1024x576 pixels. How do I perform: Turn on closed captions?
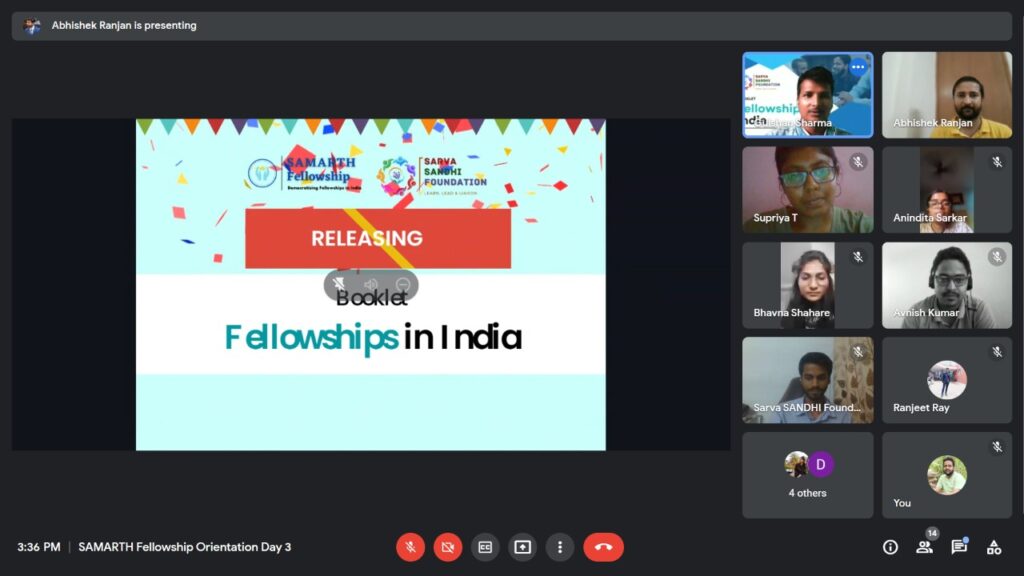tap(485, 547)
